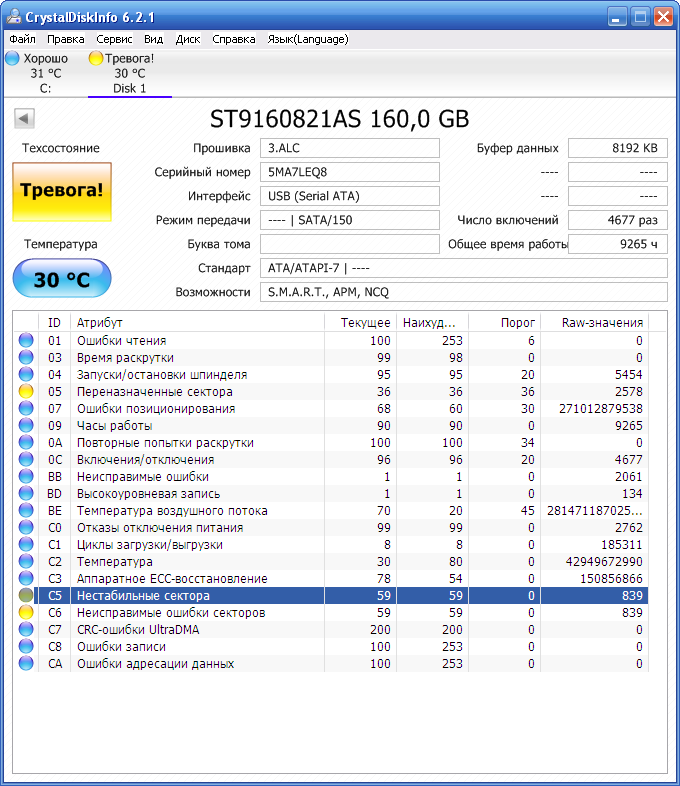
Task: Click the status orb for BD Высокоуровневая запись
Action: tap(26, 494)
